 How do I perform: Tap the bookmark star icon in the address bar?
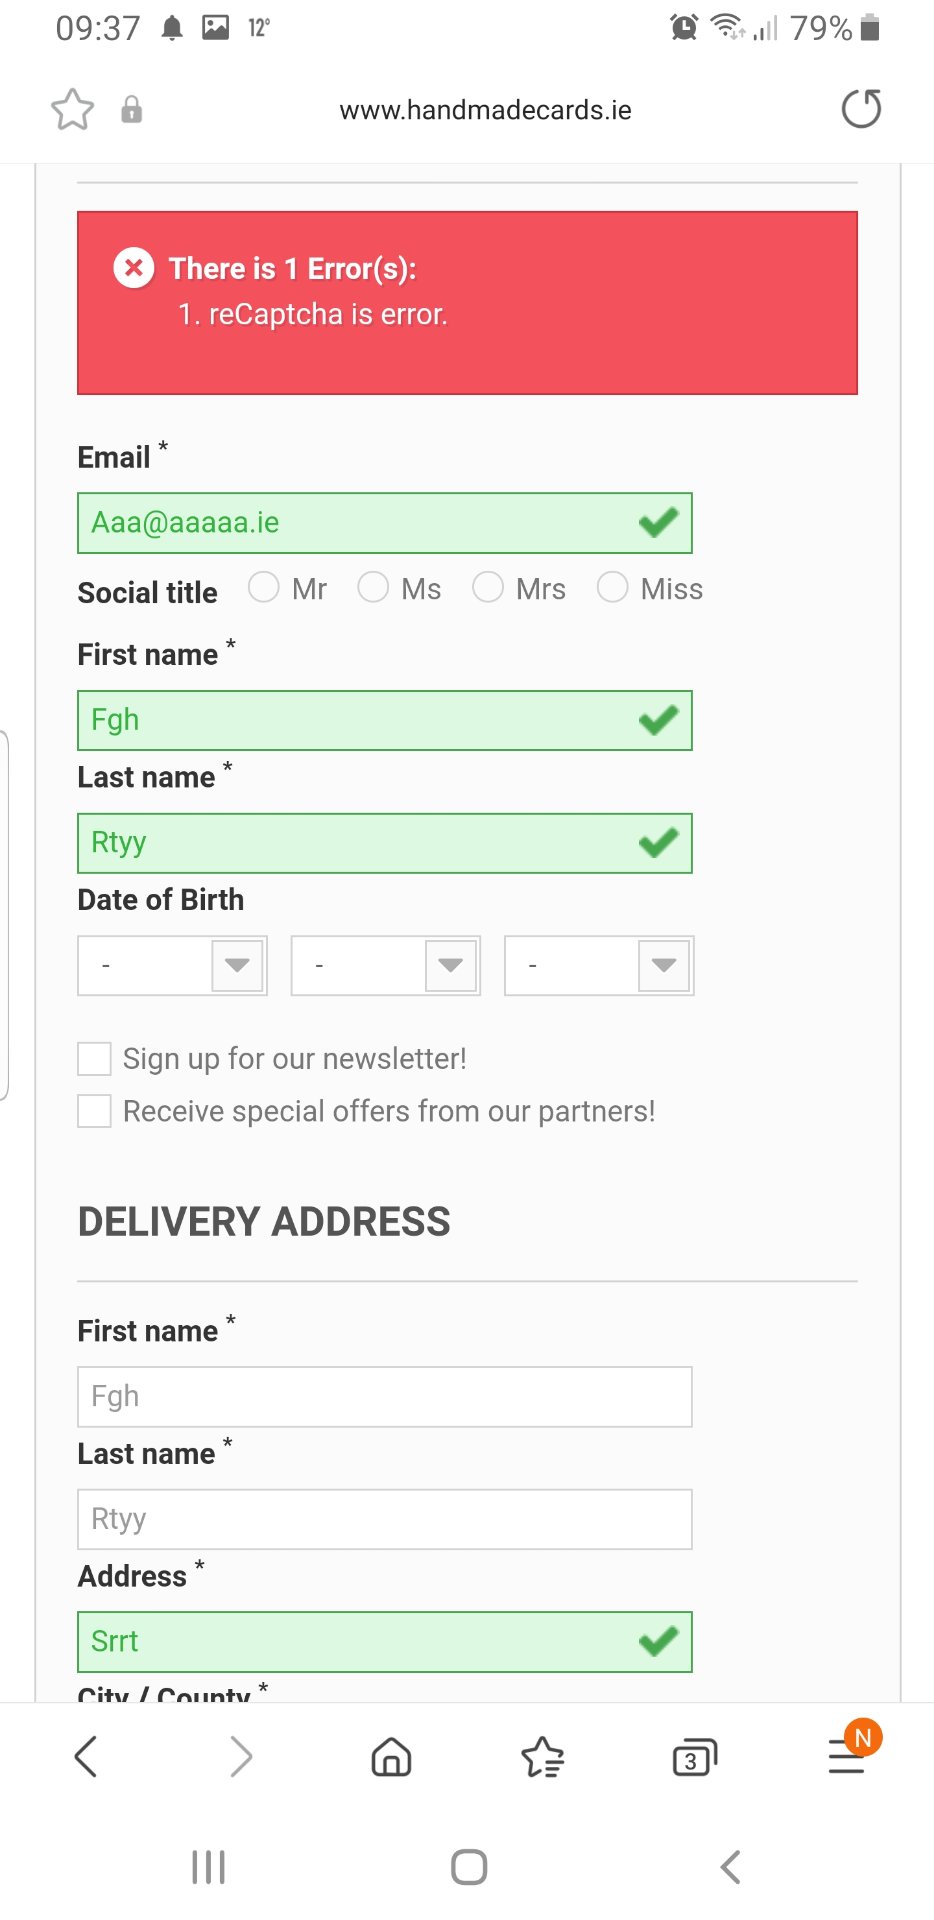click(72, 110)
